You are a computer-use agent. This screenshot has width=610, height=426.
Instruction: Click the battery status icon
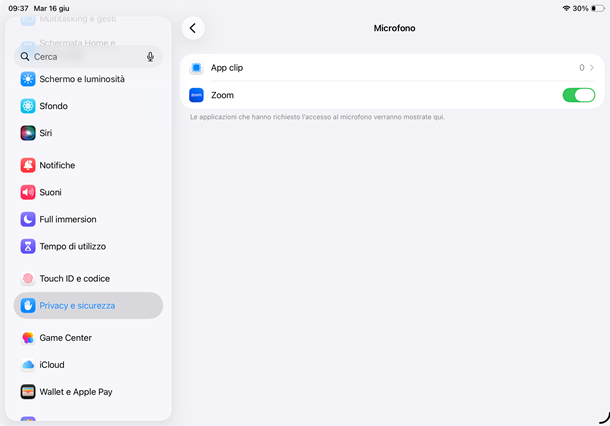(x=598, y=8)
